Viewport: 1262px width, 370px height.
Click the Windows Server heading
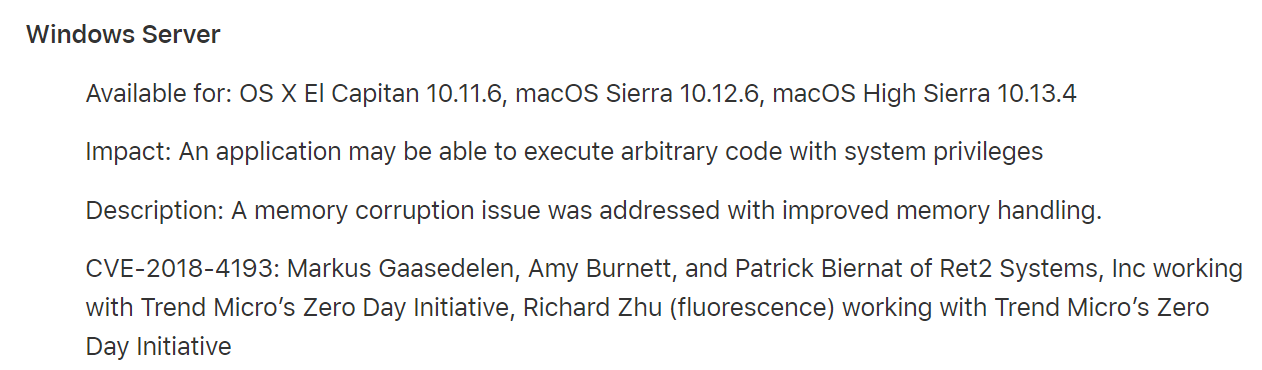[123, 35]
